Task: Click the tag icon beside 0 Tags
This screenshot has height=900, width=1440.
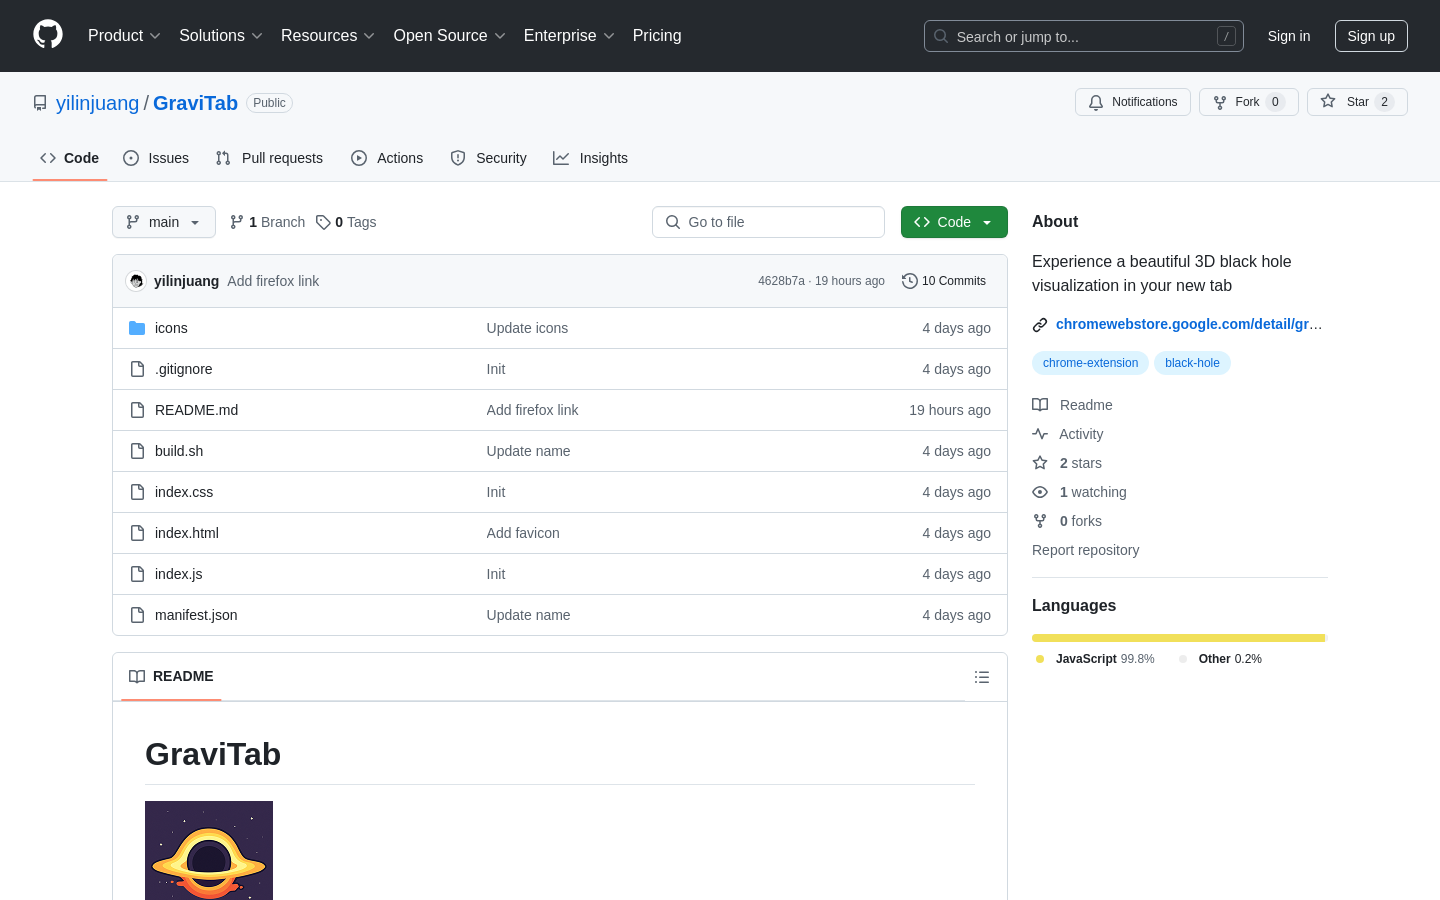Action: click(323, 222)
